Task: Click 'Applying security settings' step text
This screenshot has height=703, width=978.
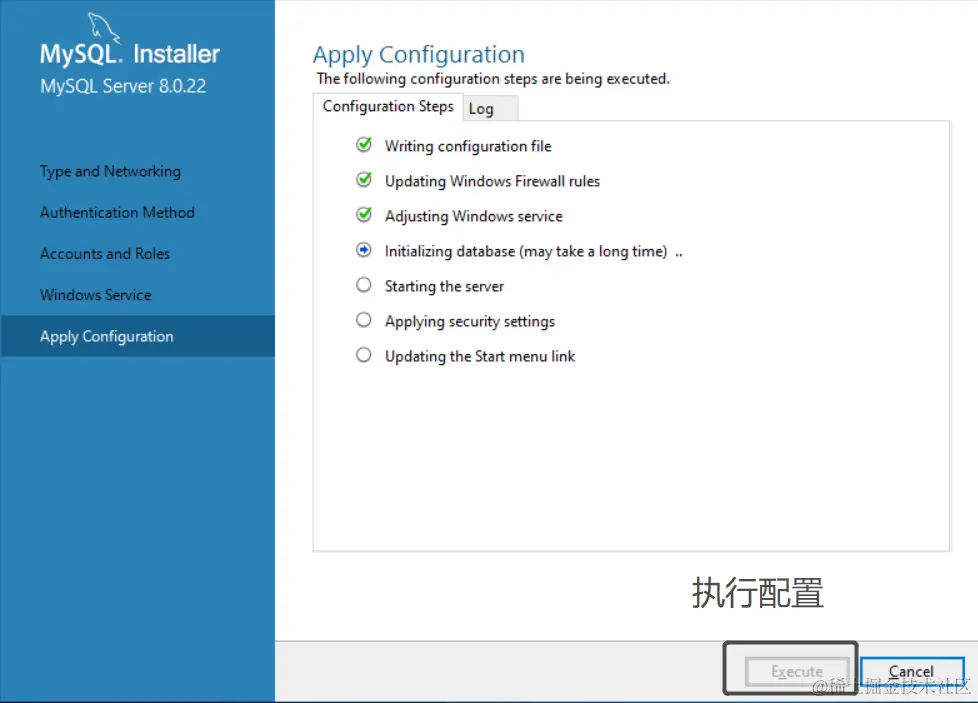Action: point(470,321)
